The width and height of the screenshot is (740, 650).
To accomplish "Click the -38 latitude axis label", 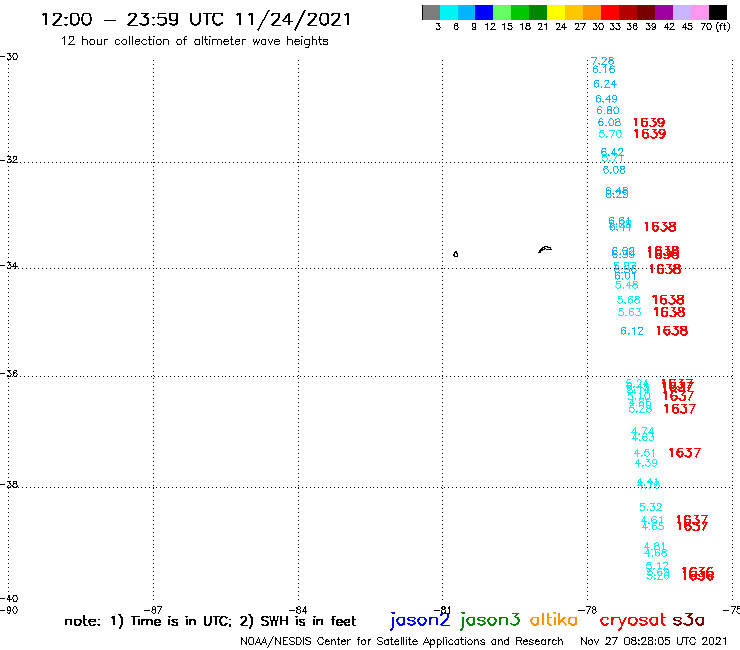I will point(9,485).
